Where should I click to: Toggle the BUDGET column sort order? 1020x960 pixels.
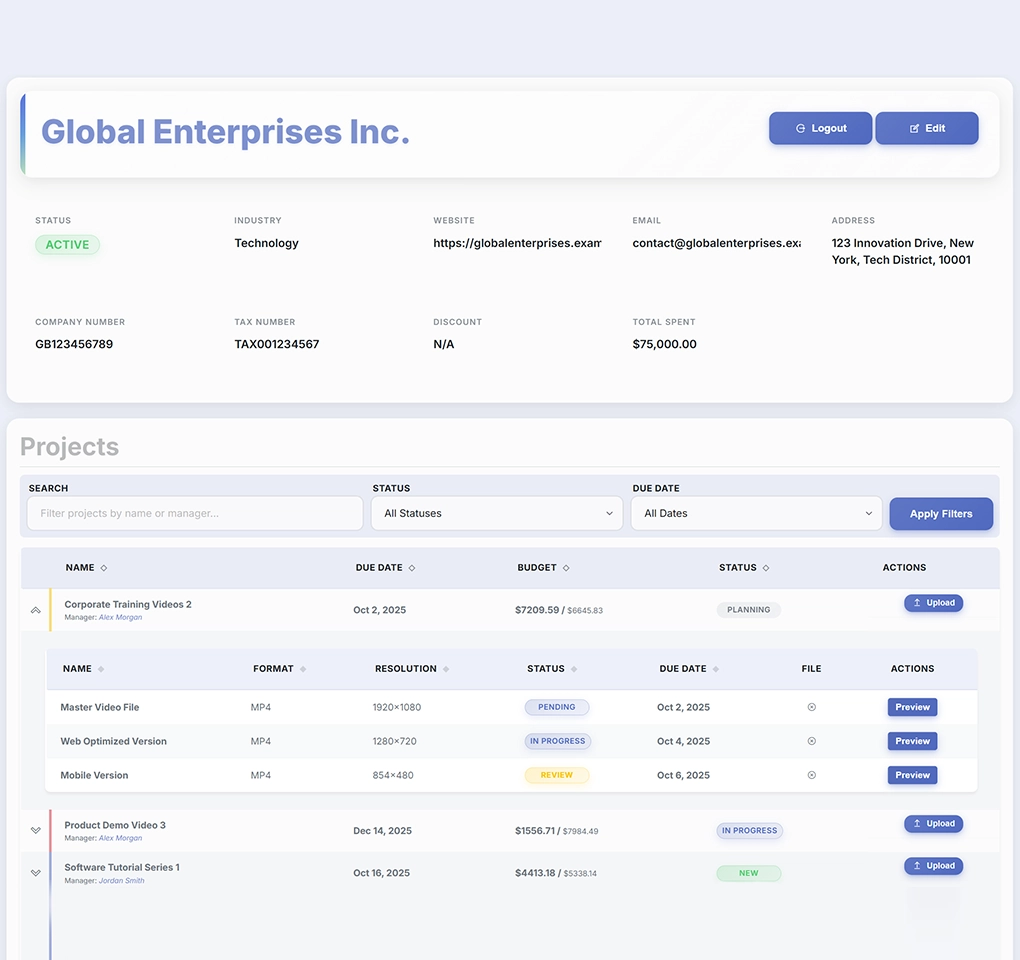click(x=567, y=567)
